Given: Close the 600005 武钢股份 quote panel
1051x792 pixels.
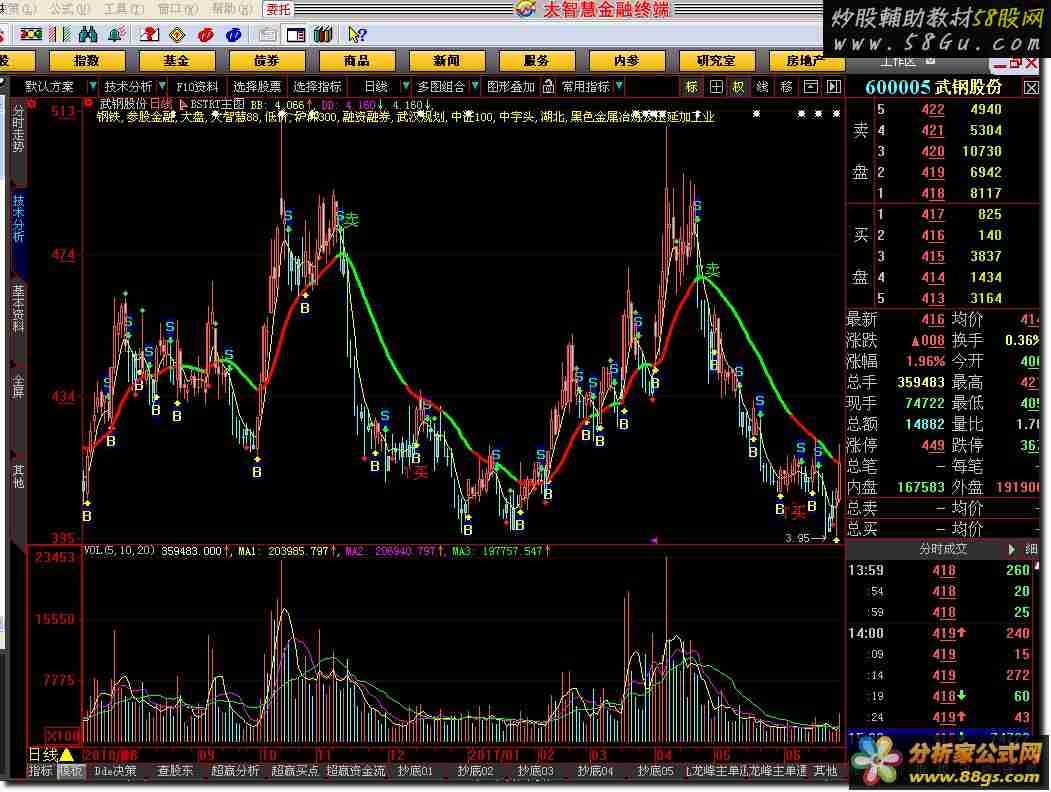Looking at the screenshot, I should (x=1031, y=87).
